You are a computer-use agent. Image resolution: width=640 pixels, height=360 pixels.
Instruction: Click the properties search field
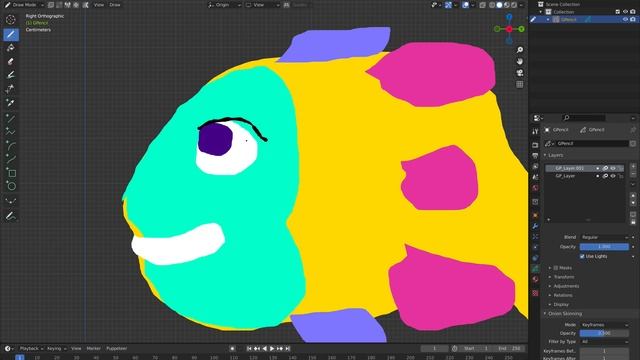[584, 118]
